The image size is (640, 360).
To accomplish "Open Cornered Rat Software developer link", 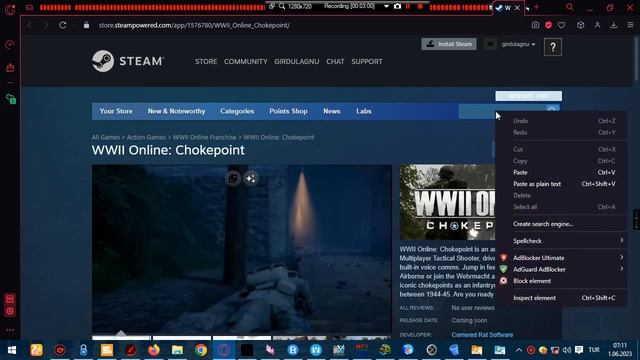I will (482, 335).
